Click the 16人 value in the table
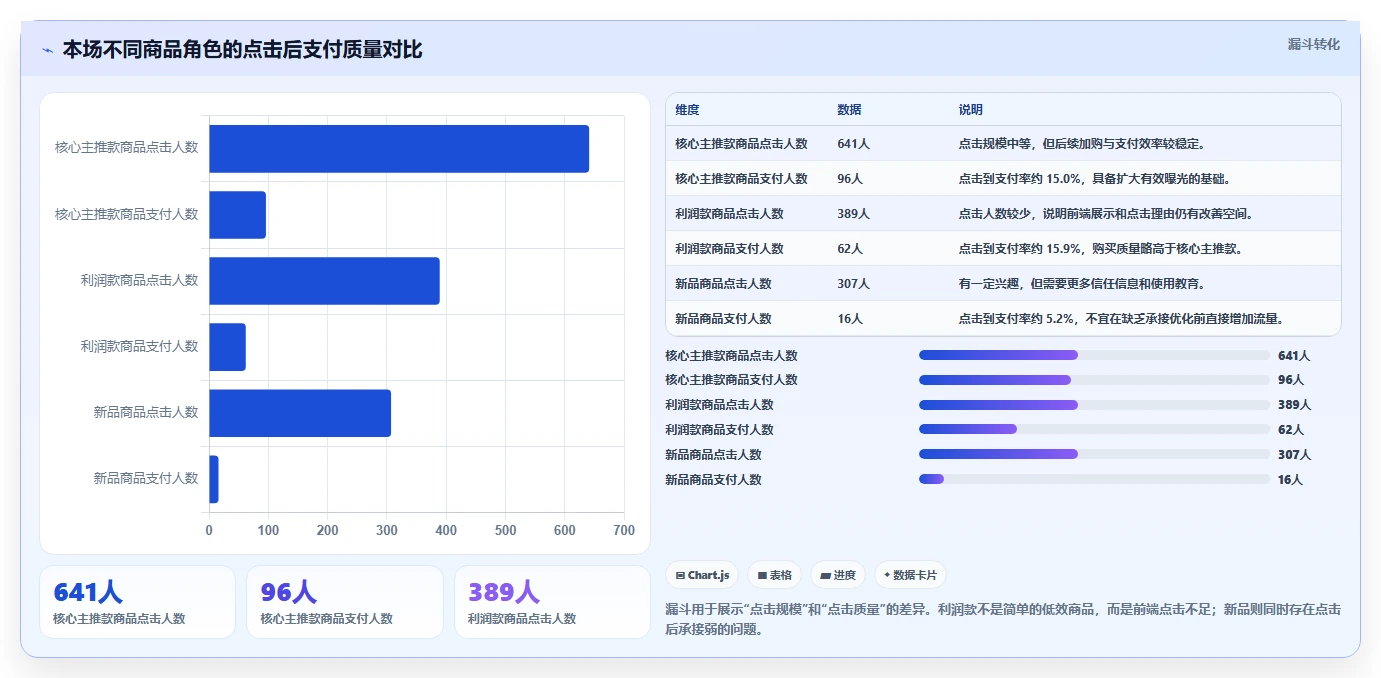1381x678 pixels. [x=850, y=319]
